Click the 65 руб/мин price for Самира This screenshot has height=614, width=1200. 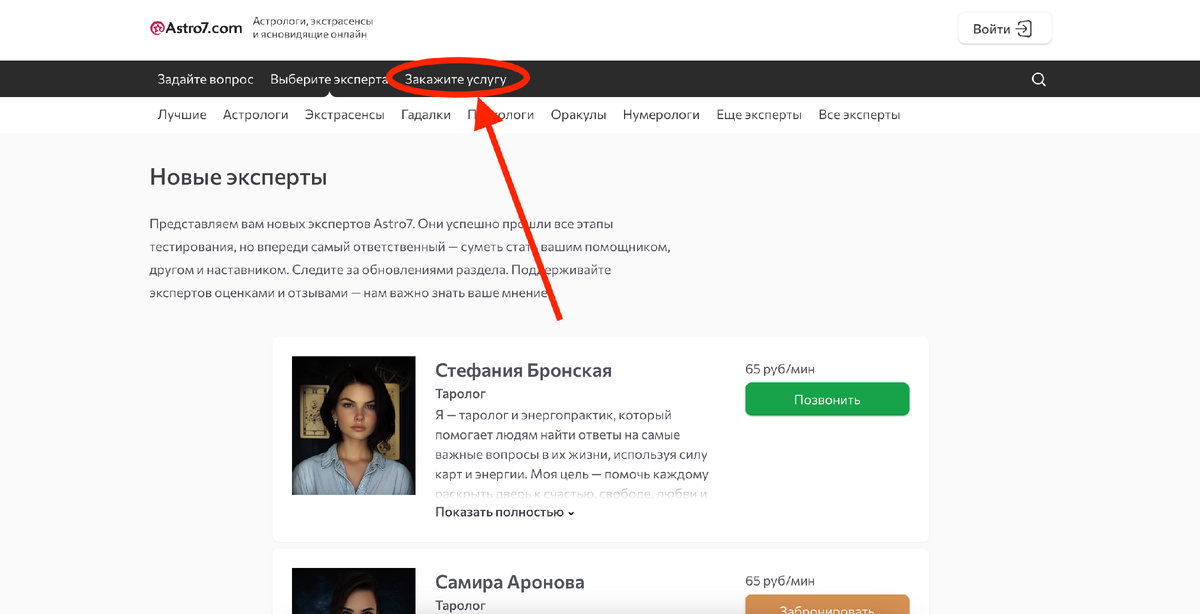780,580
